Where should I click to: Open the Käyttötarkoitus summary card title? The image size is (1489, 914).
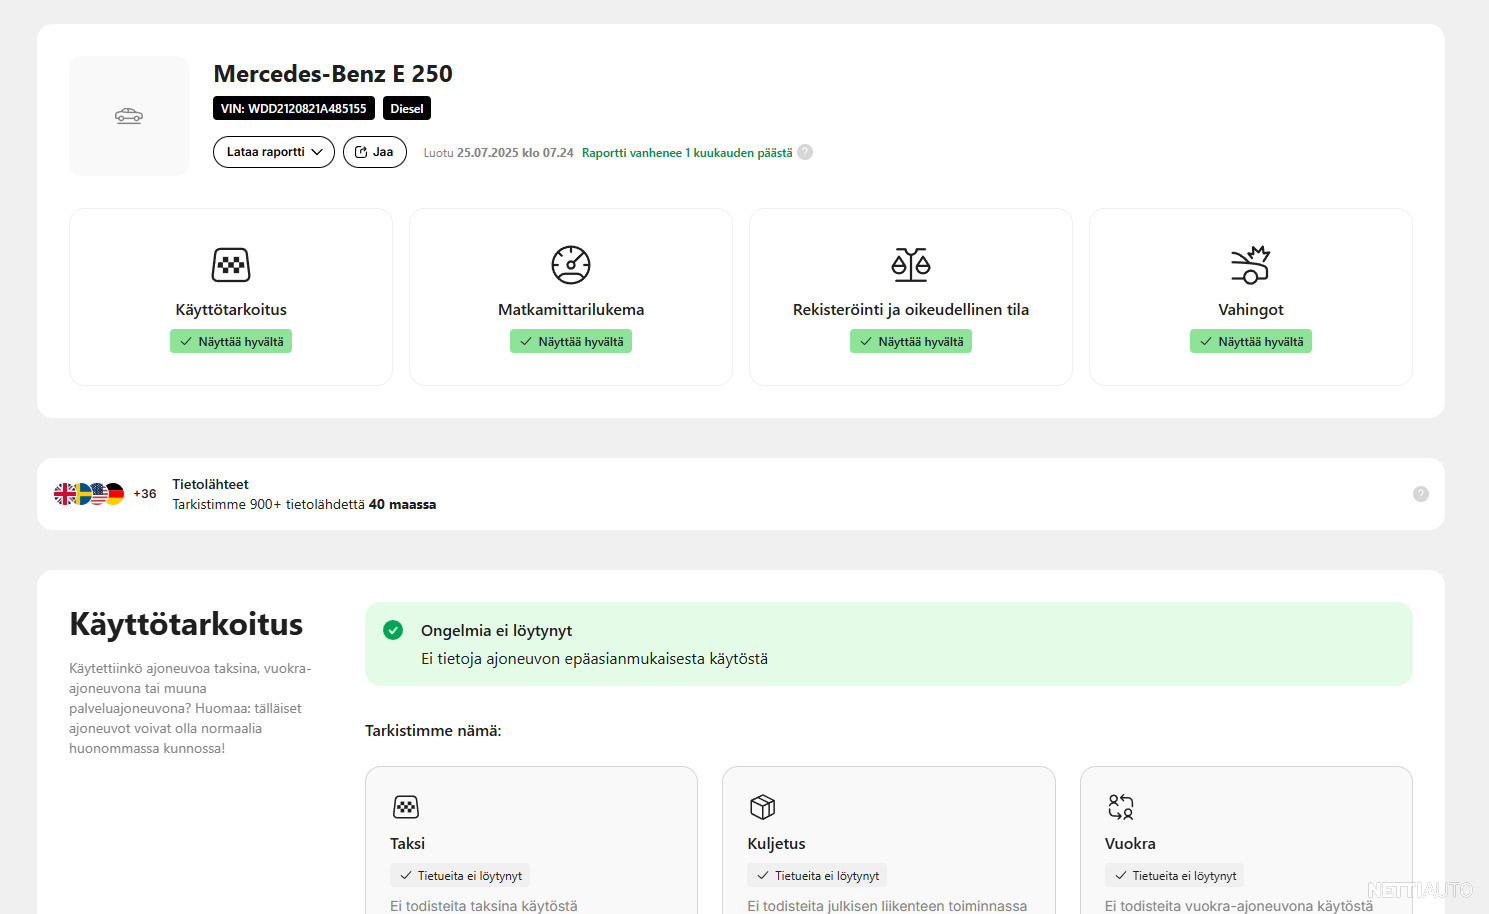(x=231, y=310)
